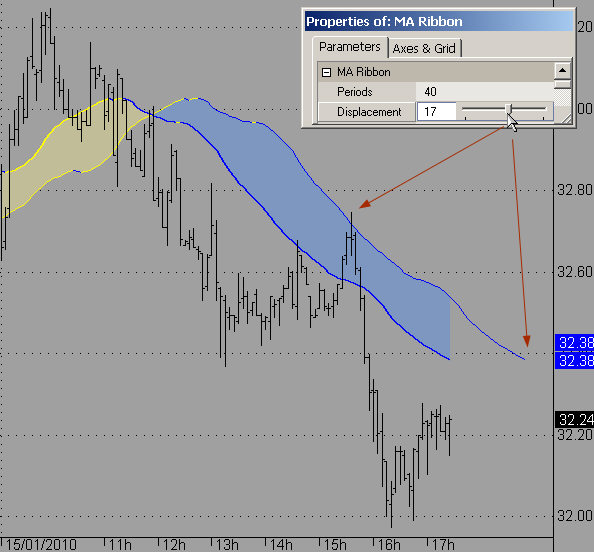The image size is (594, 552).
Task: Click the 14h time axis label
Action: 281,545
